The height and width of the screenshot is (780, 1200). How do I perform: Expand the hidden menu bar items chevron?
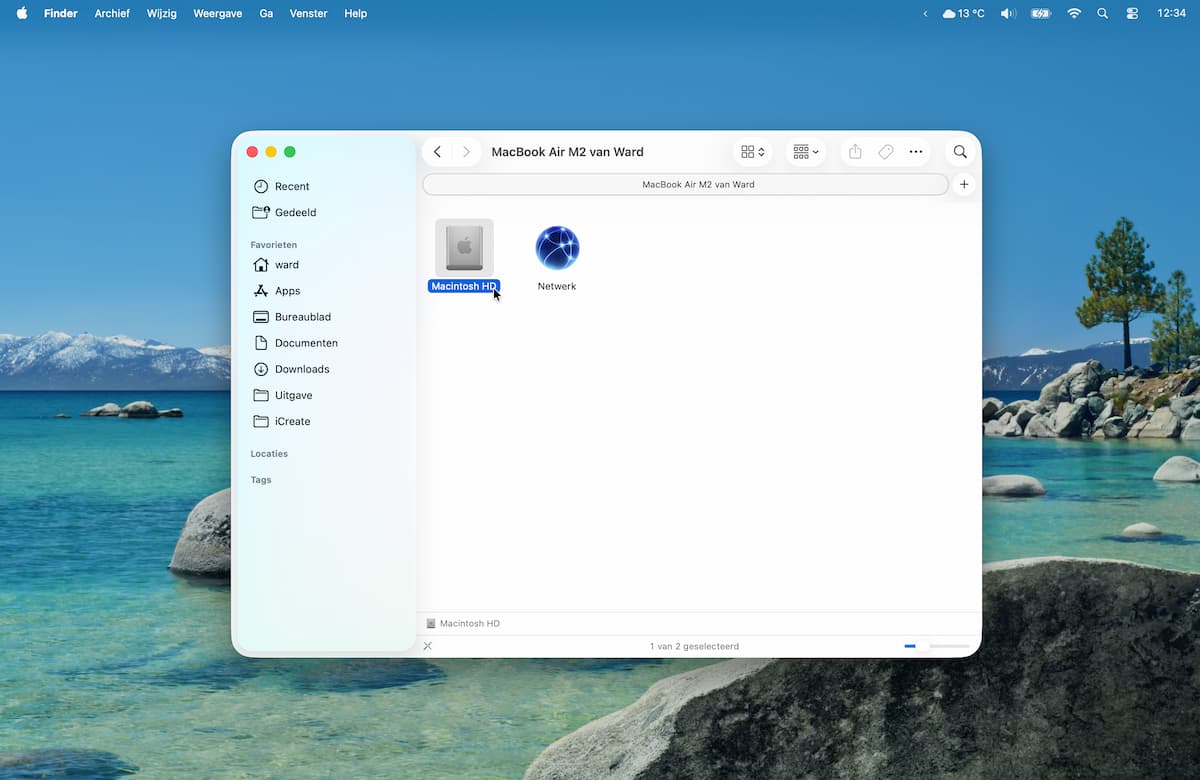point(925,13)
